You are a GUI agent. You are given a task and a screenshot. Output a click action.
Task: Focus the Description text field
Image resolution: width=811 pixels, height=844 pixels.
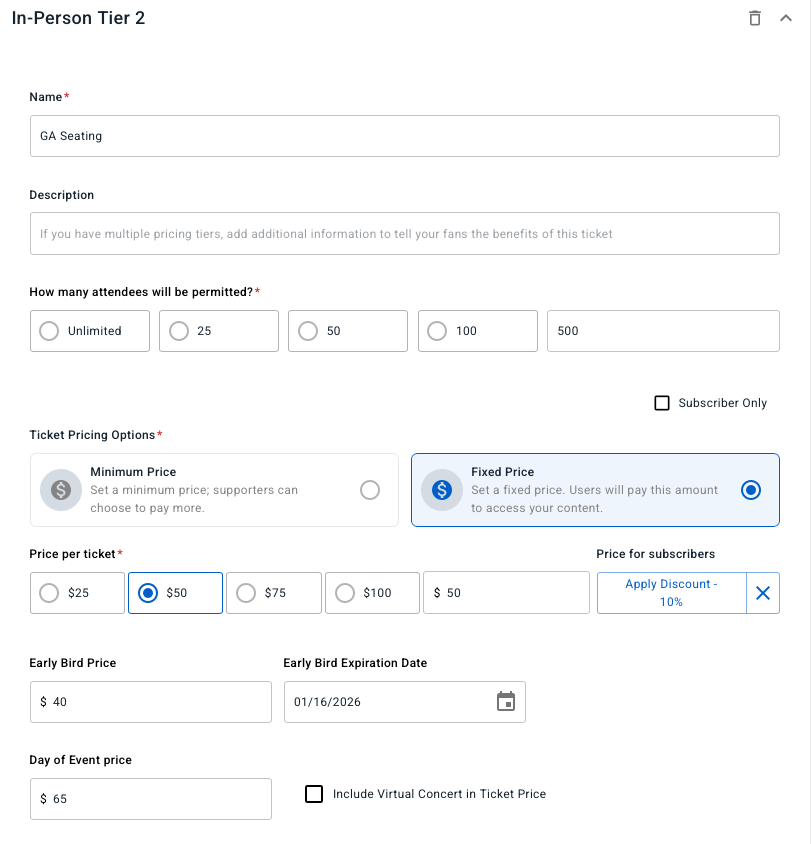pyautogui.click(x=404, y=234)
